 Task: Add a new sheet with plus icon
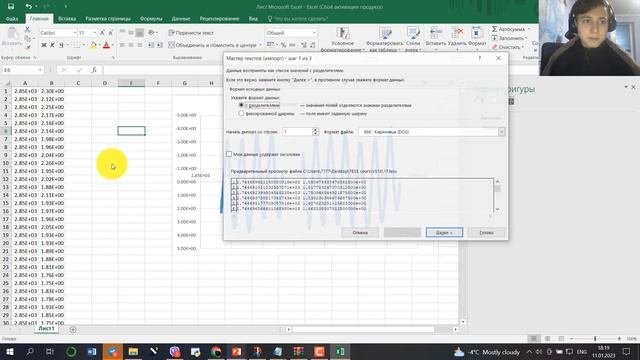tap(73, 329)
